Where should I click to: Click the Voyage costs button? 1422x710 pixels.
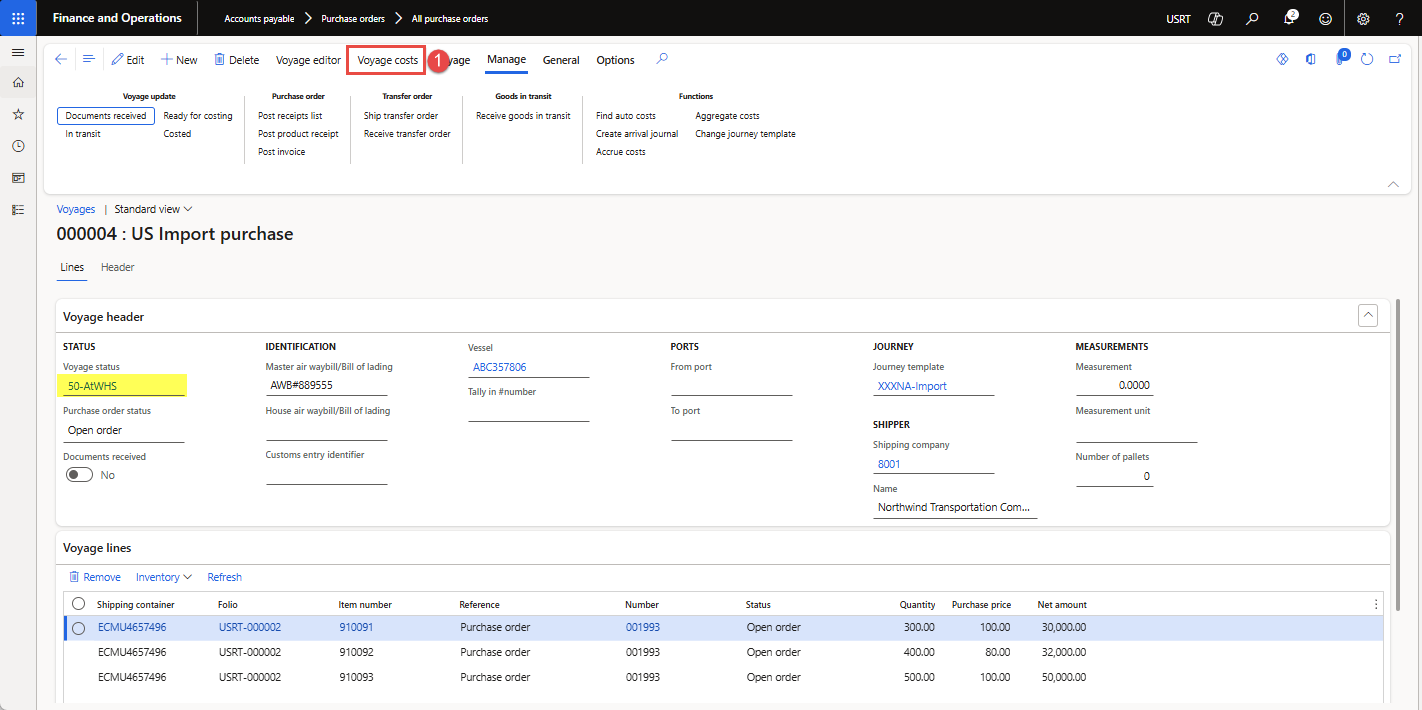point(387,60)
